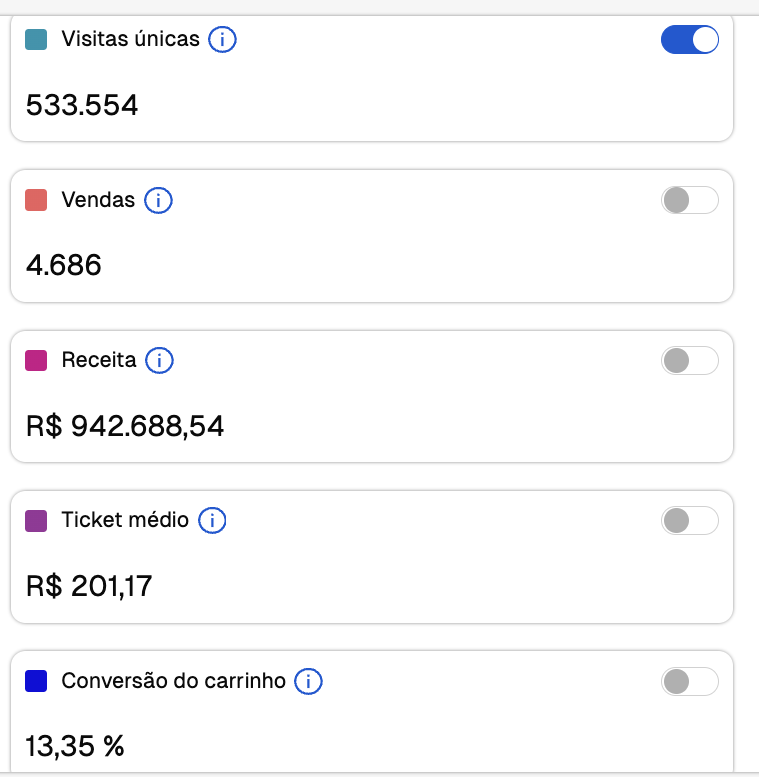Click the 533.554 visits value
759x777 pixels.
point(82,105)
